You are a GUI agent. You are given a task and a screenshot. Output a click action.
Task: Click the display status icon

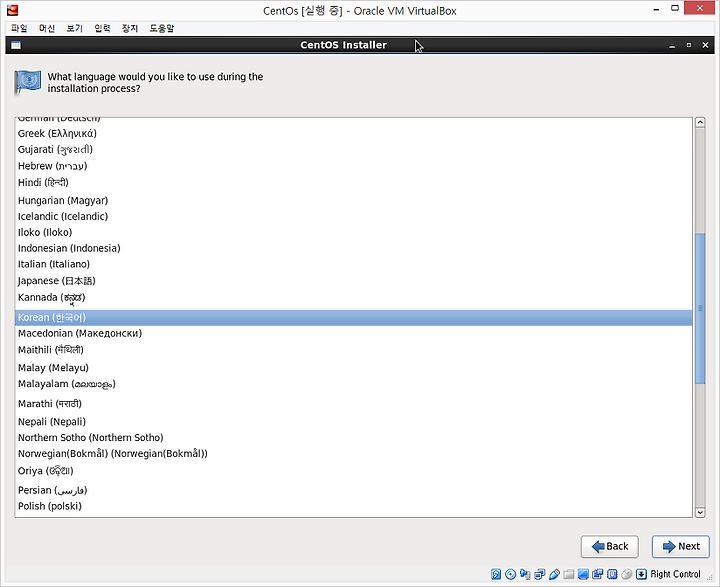(583, 574)
